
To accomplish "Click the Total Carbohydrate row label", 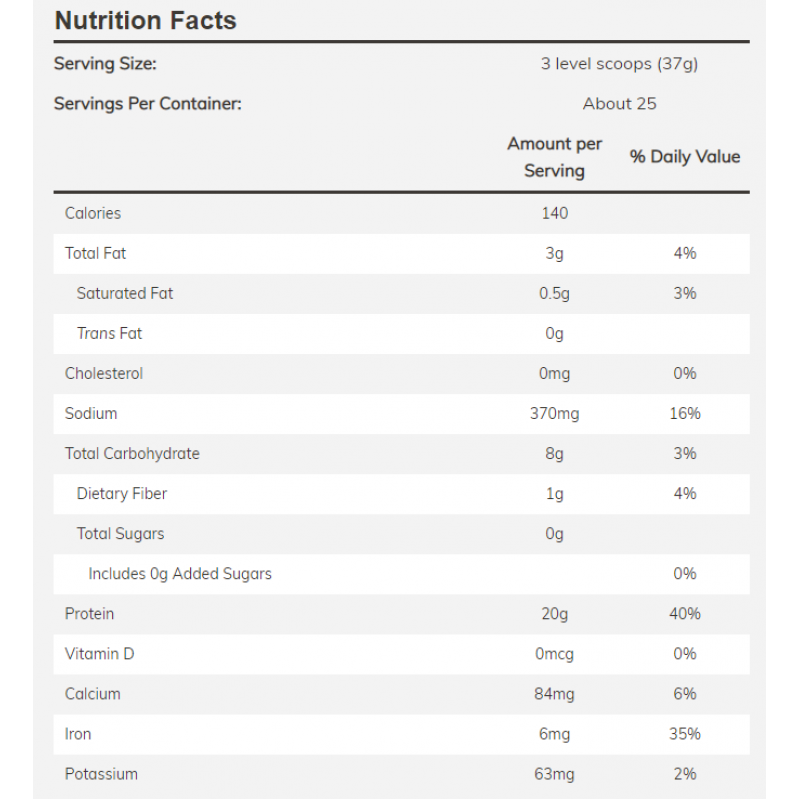I will (x=132, y=453).
